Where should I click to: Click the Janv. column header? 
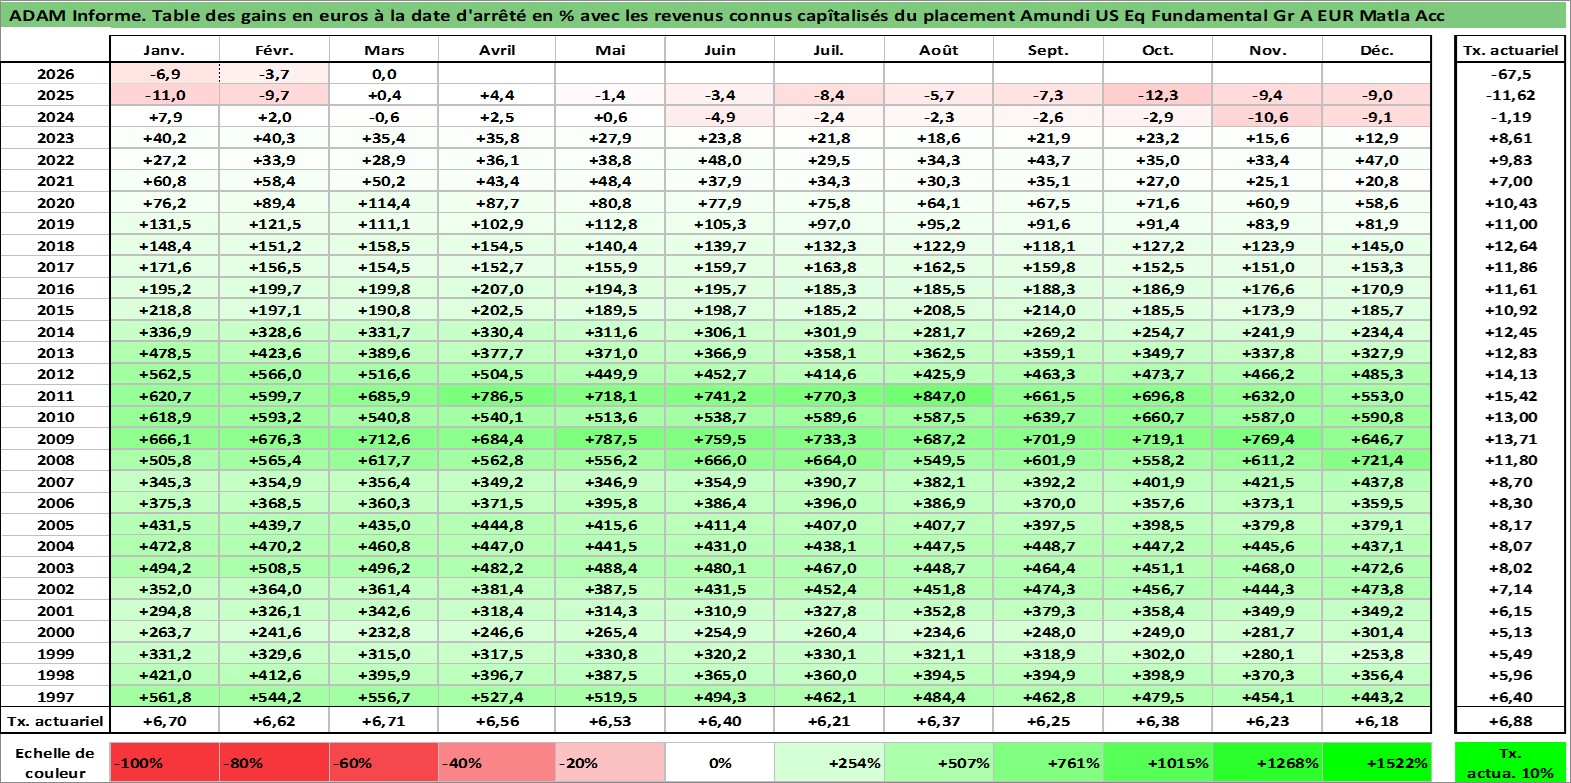[x=164, y=50]
